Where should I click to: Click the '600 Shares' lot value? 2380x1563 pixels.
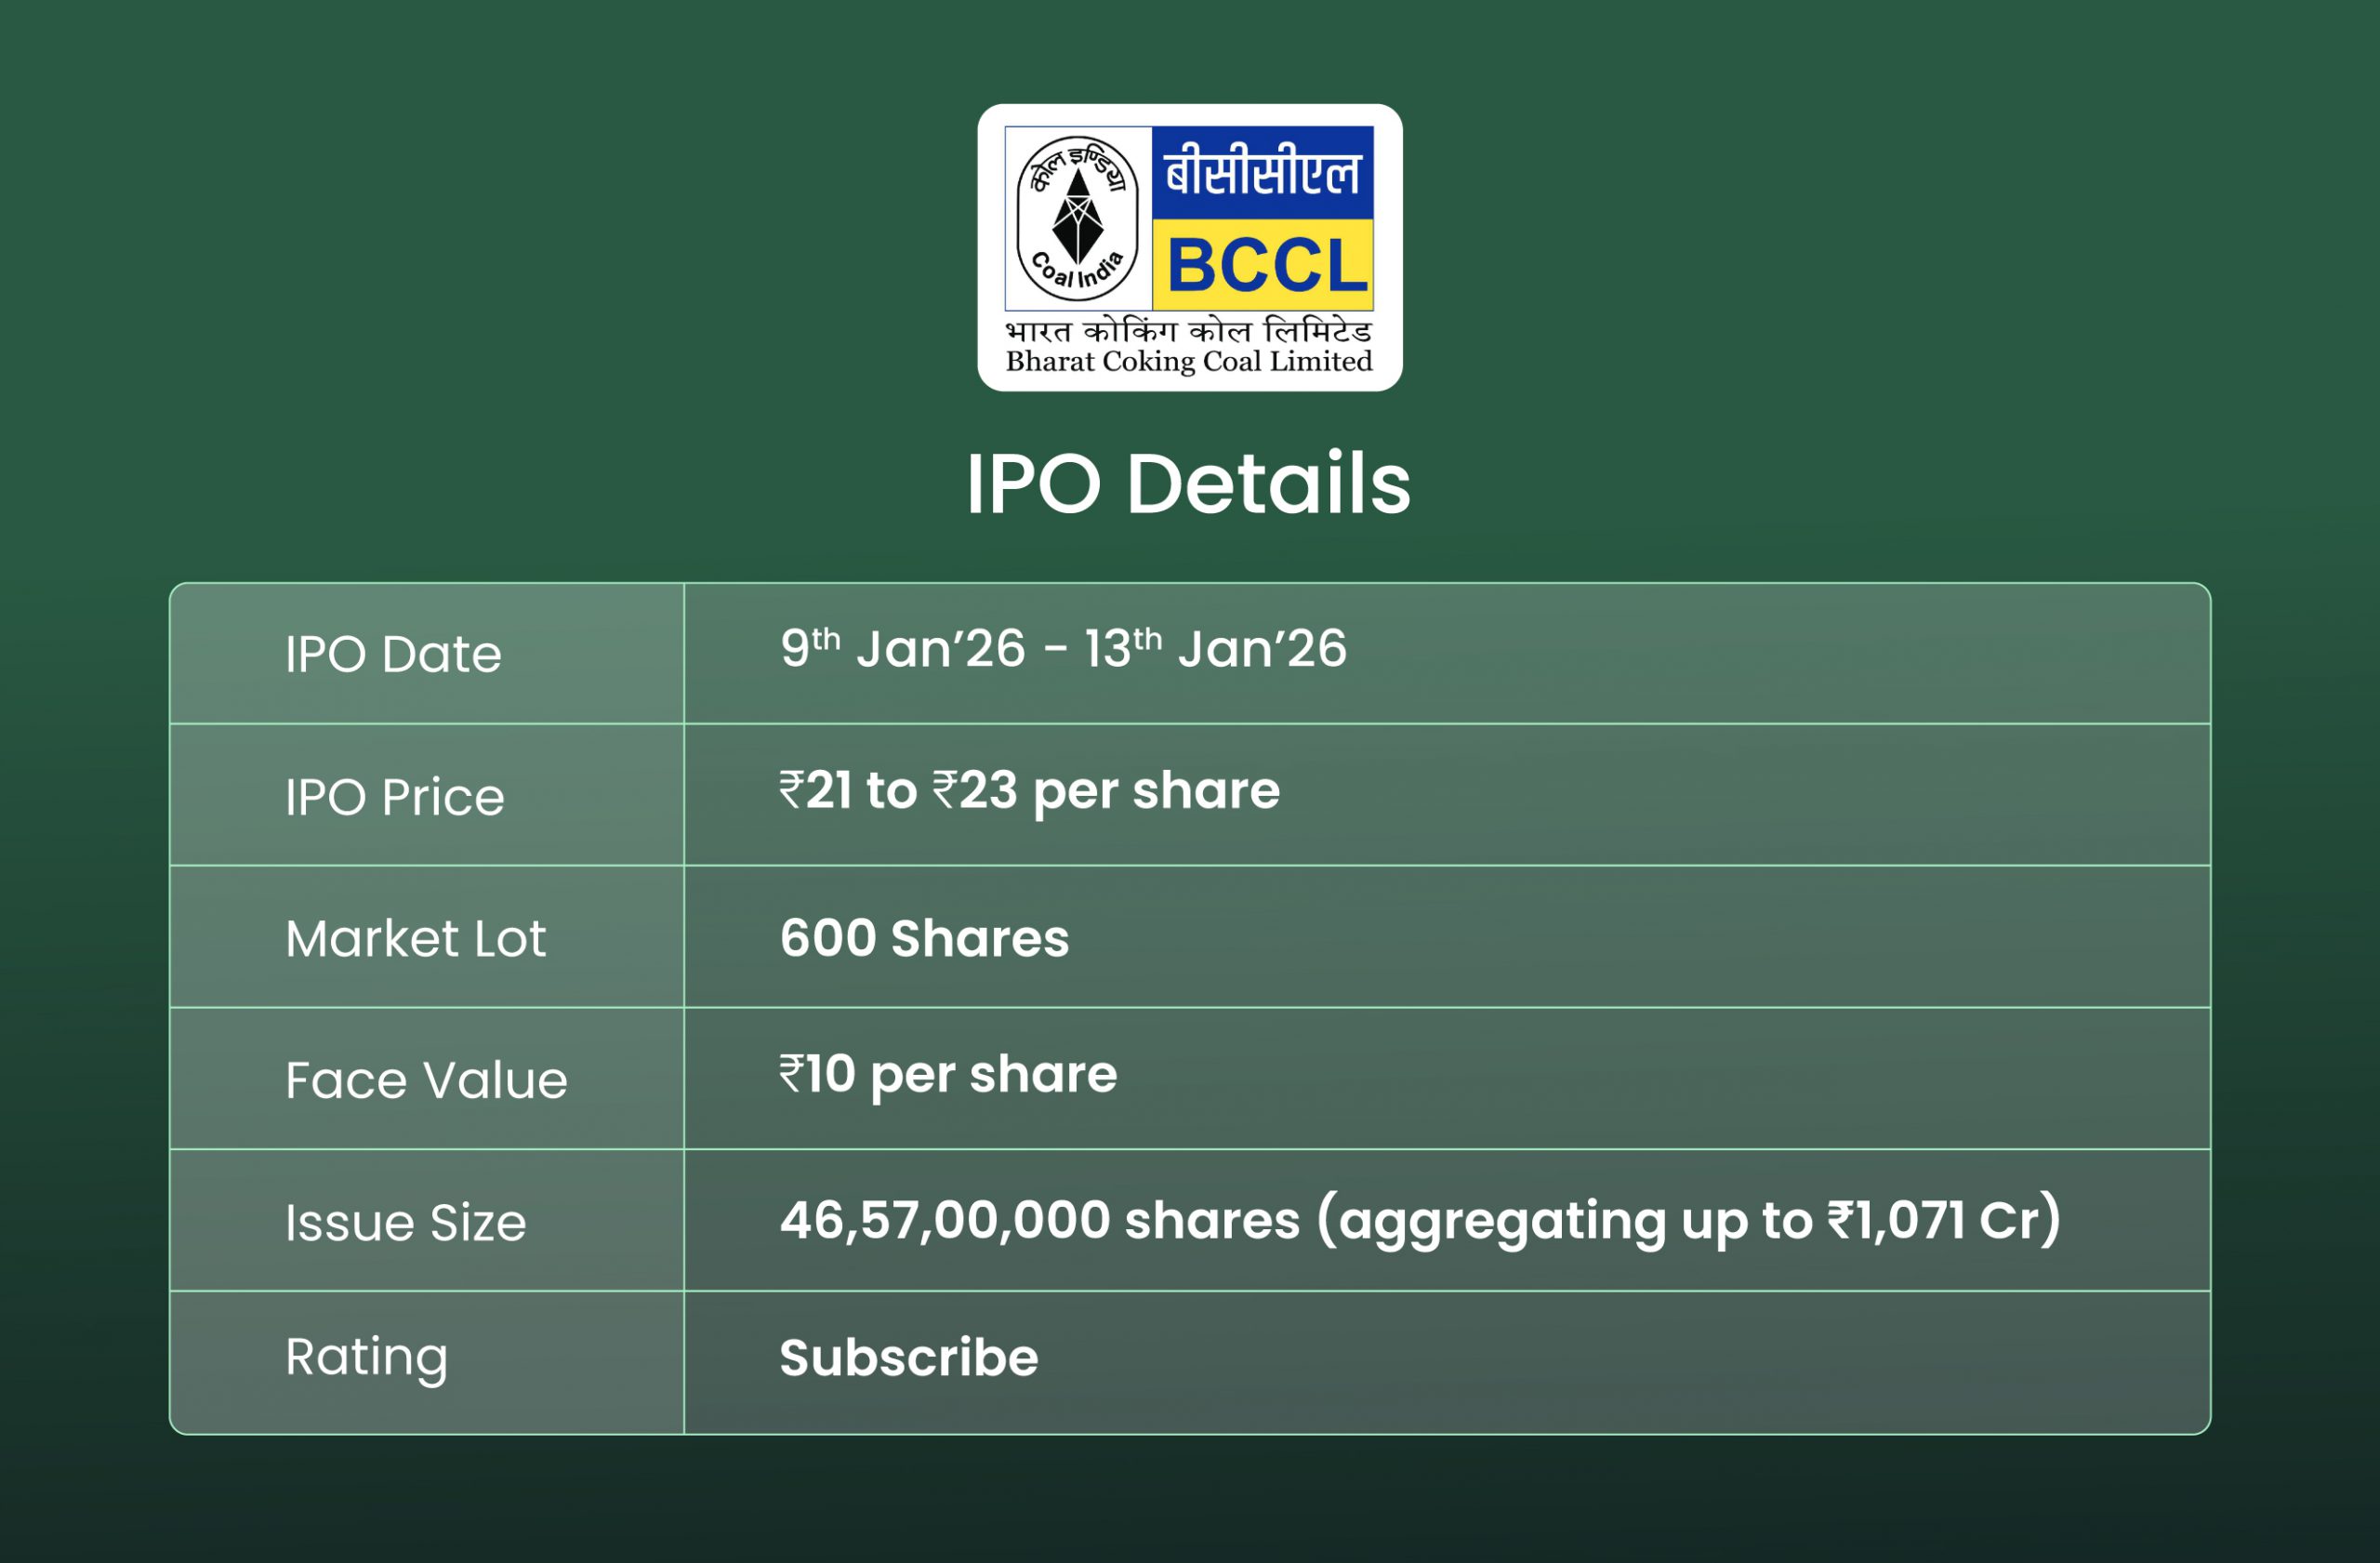[924, 939]
